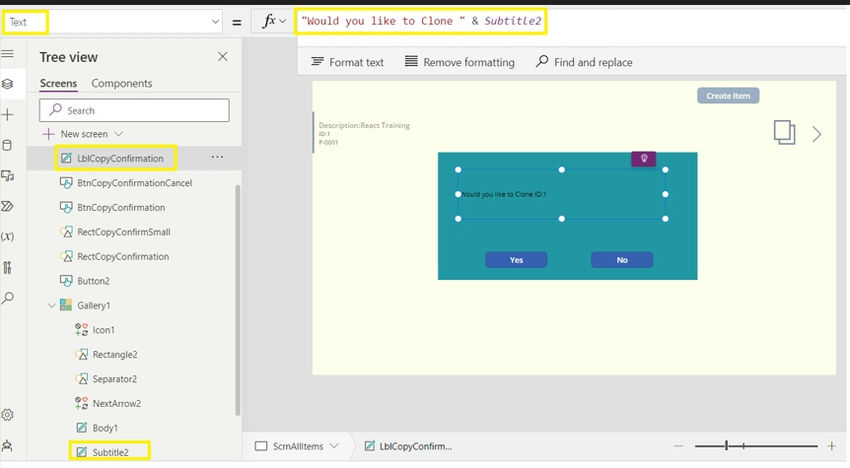The width and height of the screenshot is (850, 468).
Task: Open the Search magnifier icon in left rail
Action: (8, 298)
